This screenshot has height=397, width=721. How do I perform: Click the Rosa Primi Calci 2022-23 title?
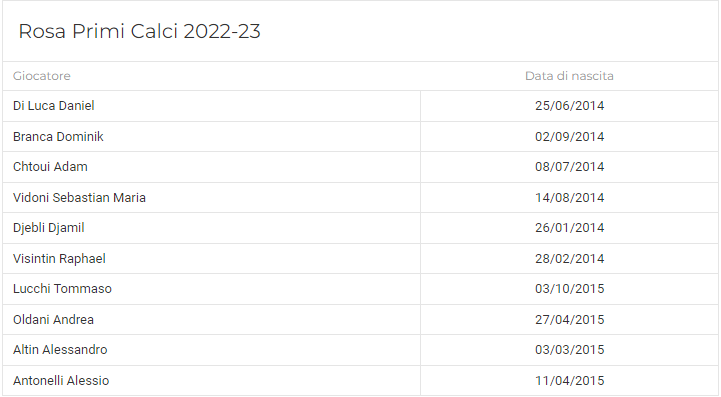click(x=139, y=31)
